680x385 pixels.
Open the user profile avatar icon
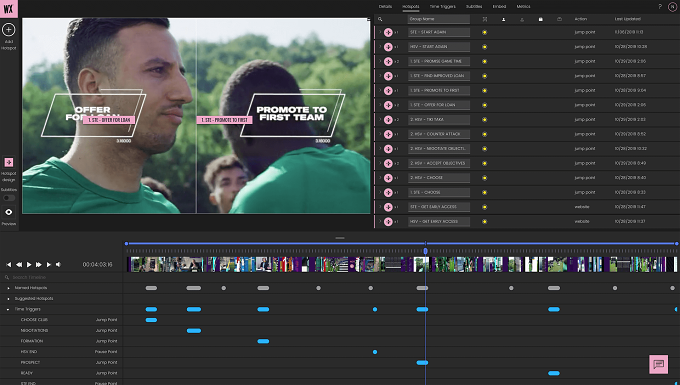[x=673, y=7]
